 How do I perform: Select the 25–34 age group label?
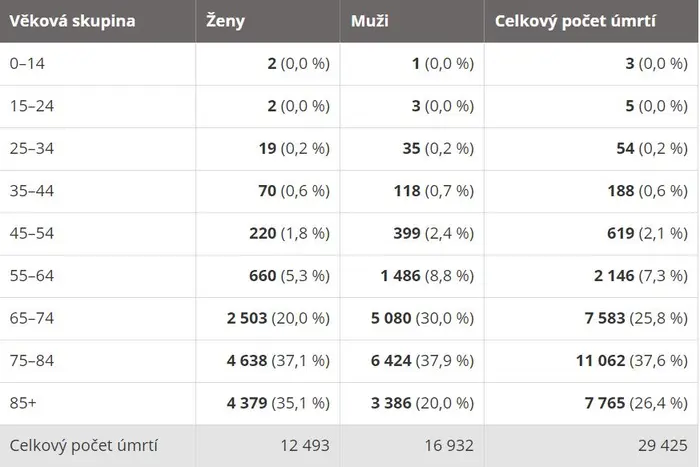(x=32, y=148)
